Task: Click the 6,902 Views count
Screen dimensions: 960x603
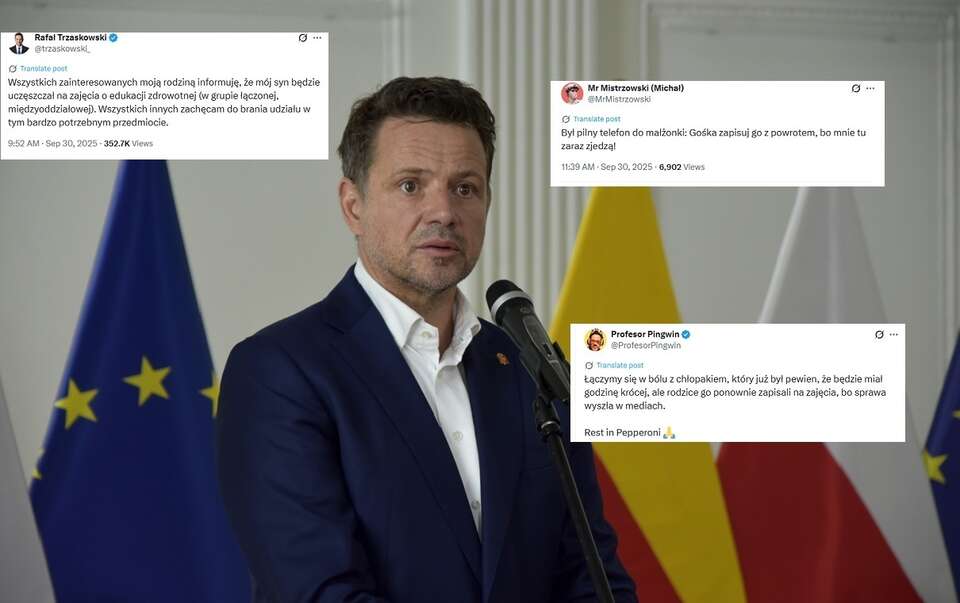Action: 681,167
